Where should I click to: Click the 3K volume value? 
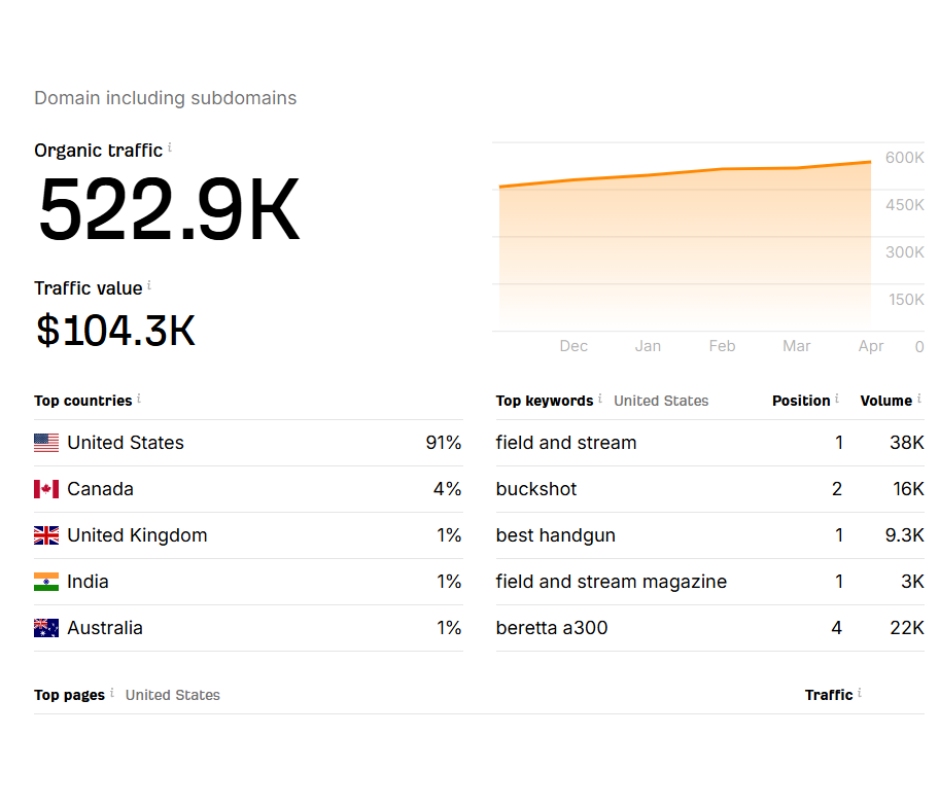pos(912,582)
